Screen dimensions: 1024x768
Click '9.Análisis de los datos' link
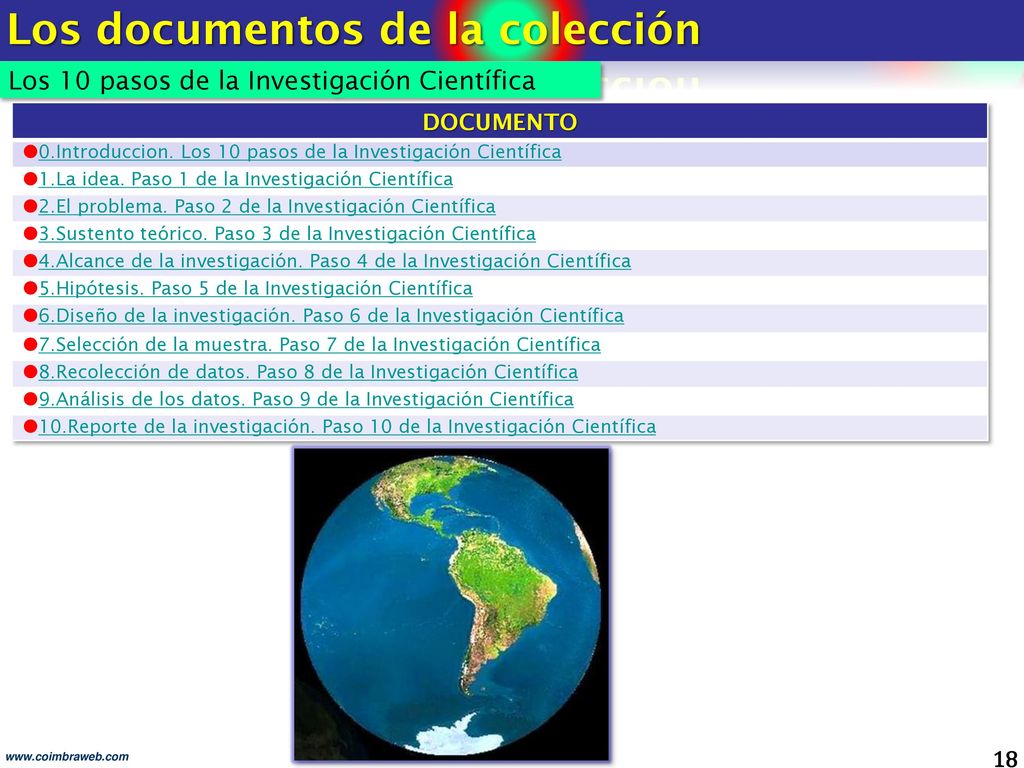306,400
